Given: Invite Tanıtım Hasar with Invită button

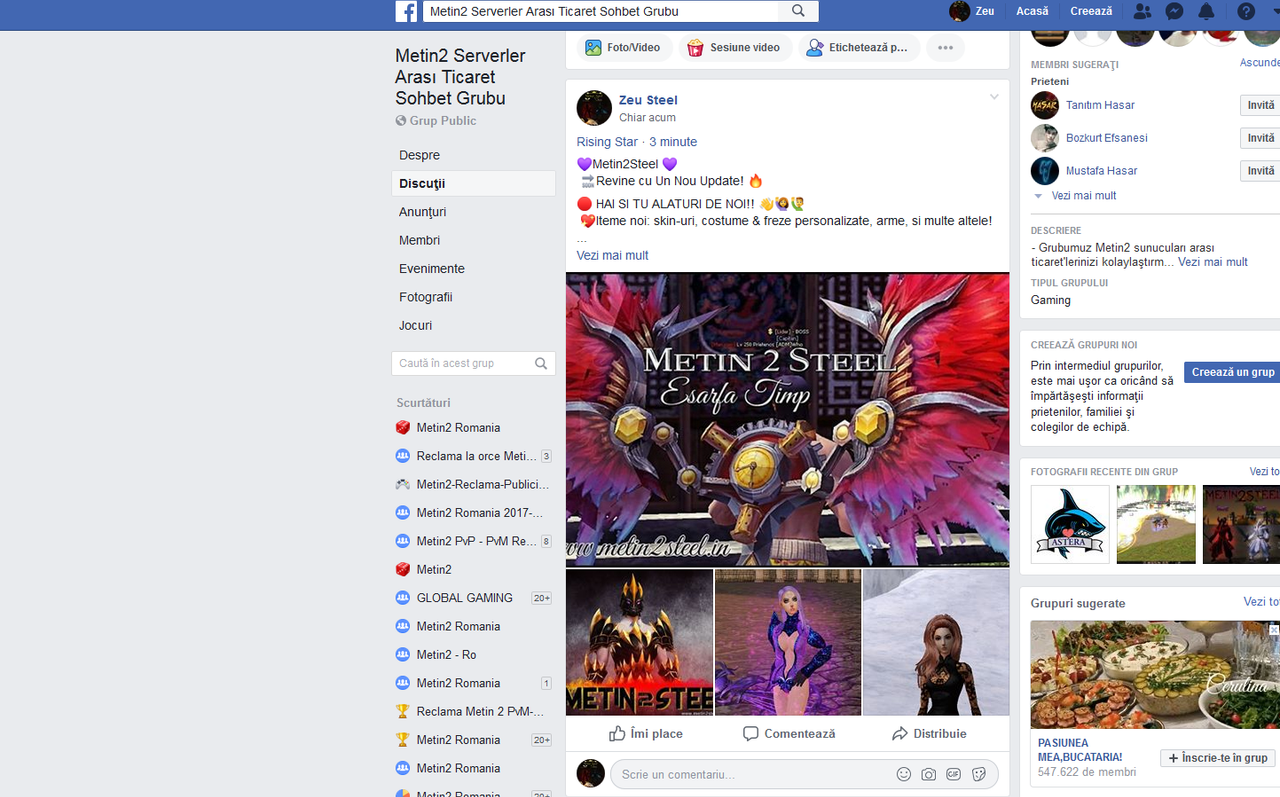Looking at the screenshot, I should 1260,105.
